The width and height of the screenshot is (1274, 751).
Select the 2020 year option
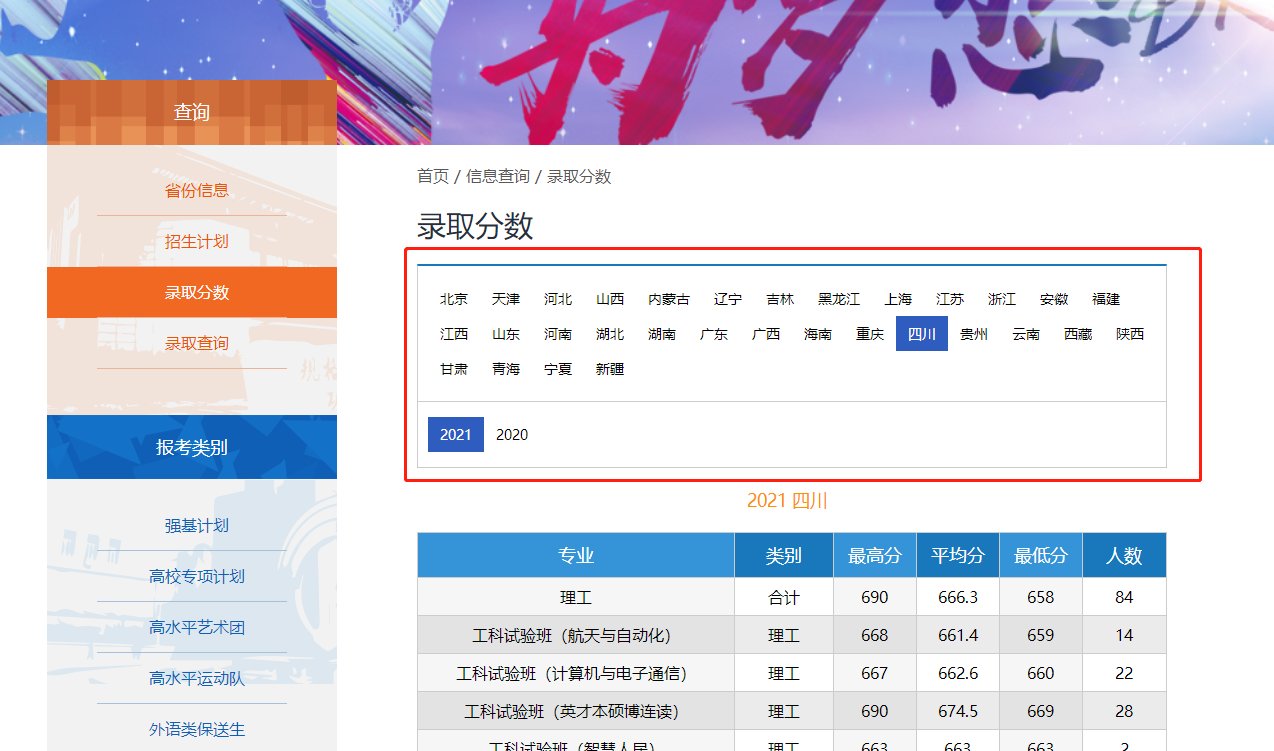pyautogui.click(x=512, y=434)
